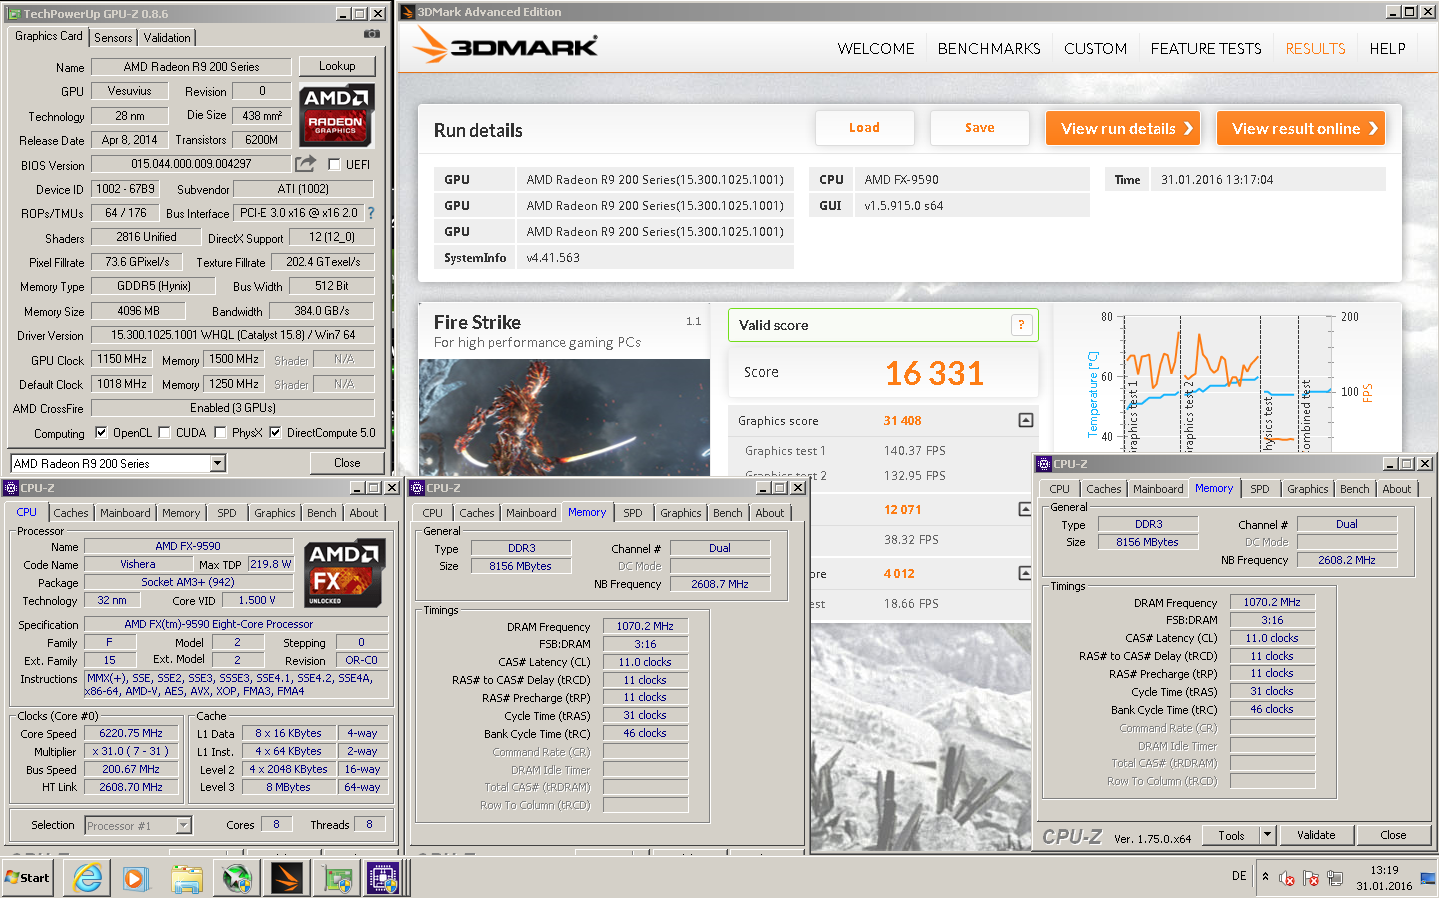Click the network tray icon

coord(1335,879)
